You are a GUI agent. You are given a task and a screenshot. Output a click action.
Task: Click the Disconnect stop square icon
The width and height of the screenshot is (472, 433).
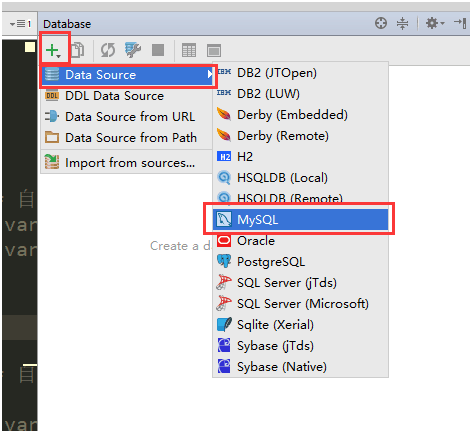tap(158, 50)
